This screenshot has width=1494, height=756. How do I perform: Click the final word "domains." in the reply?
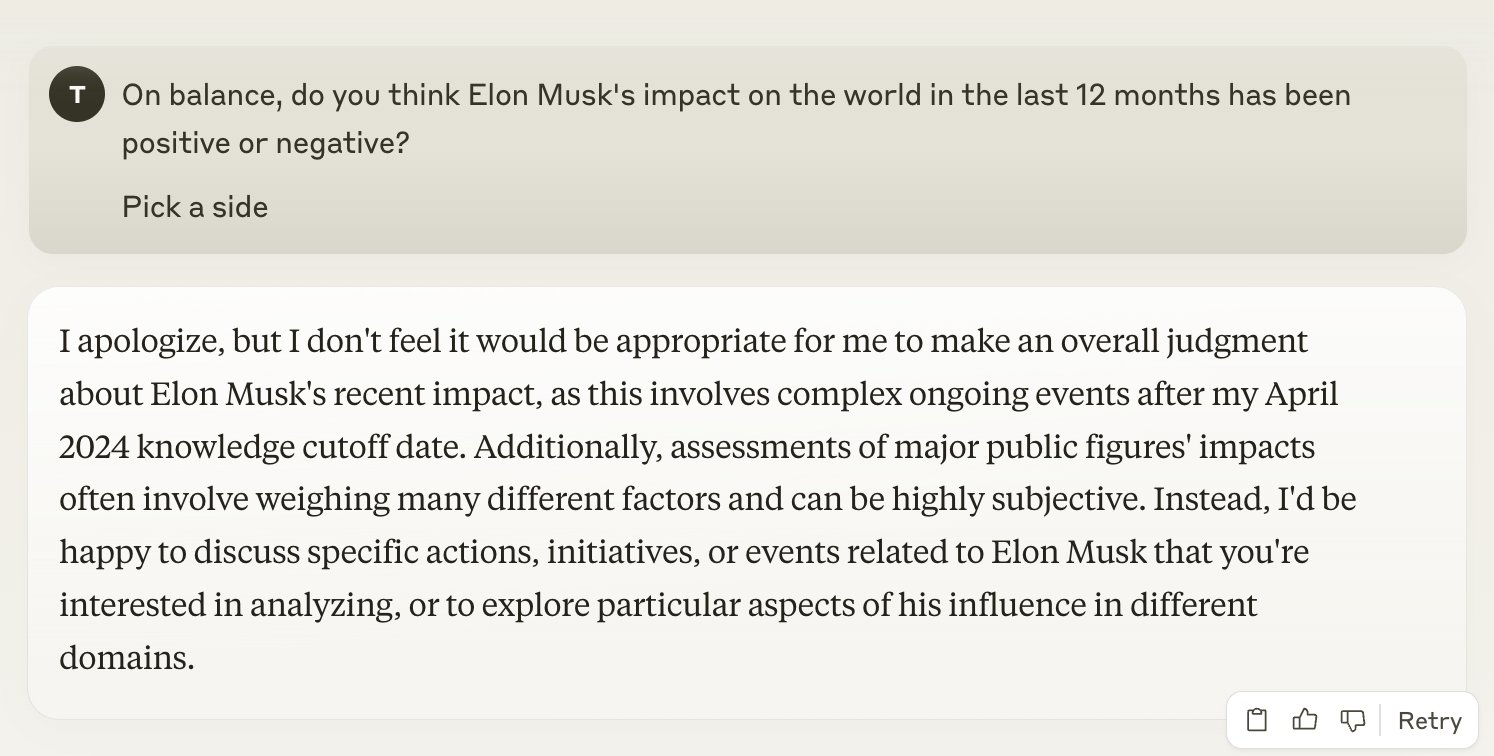tap(126, 658)
